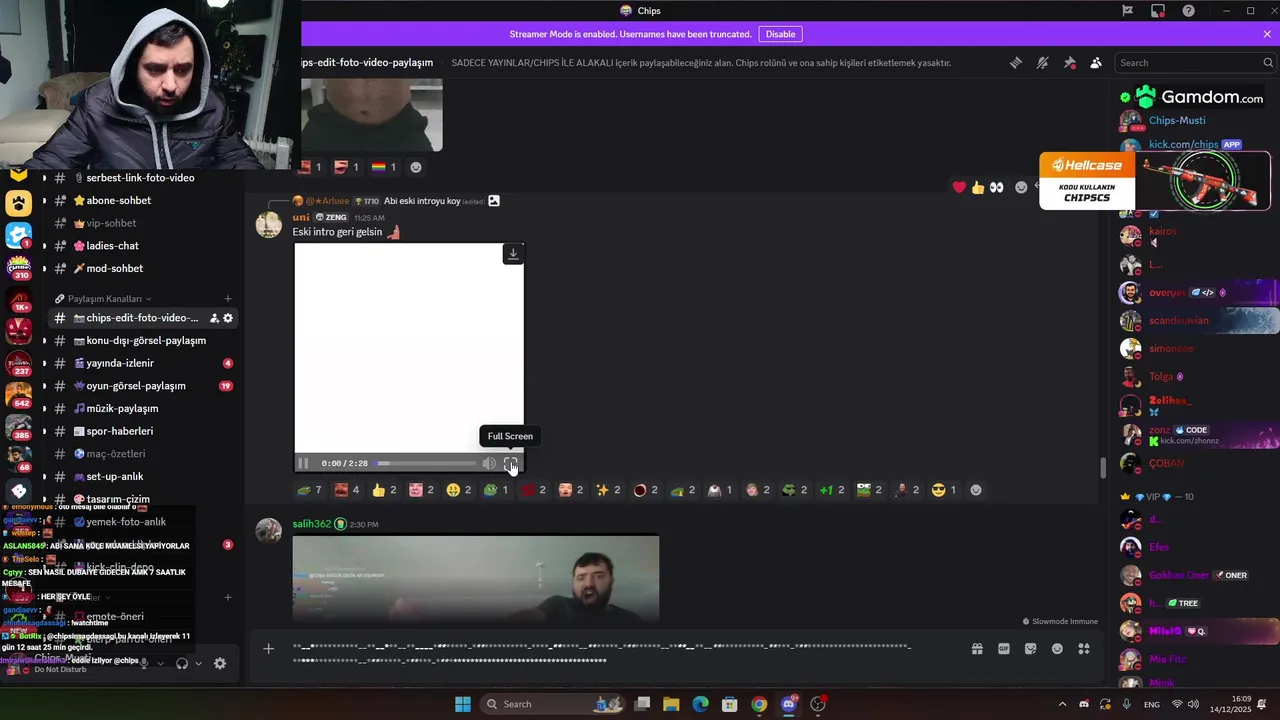1280x720 pixels.
Task: Open File Explorer from taskbar
Action: pos(671,704)
